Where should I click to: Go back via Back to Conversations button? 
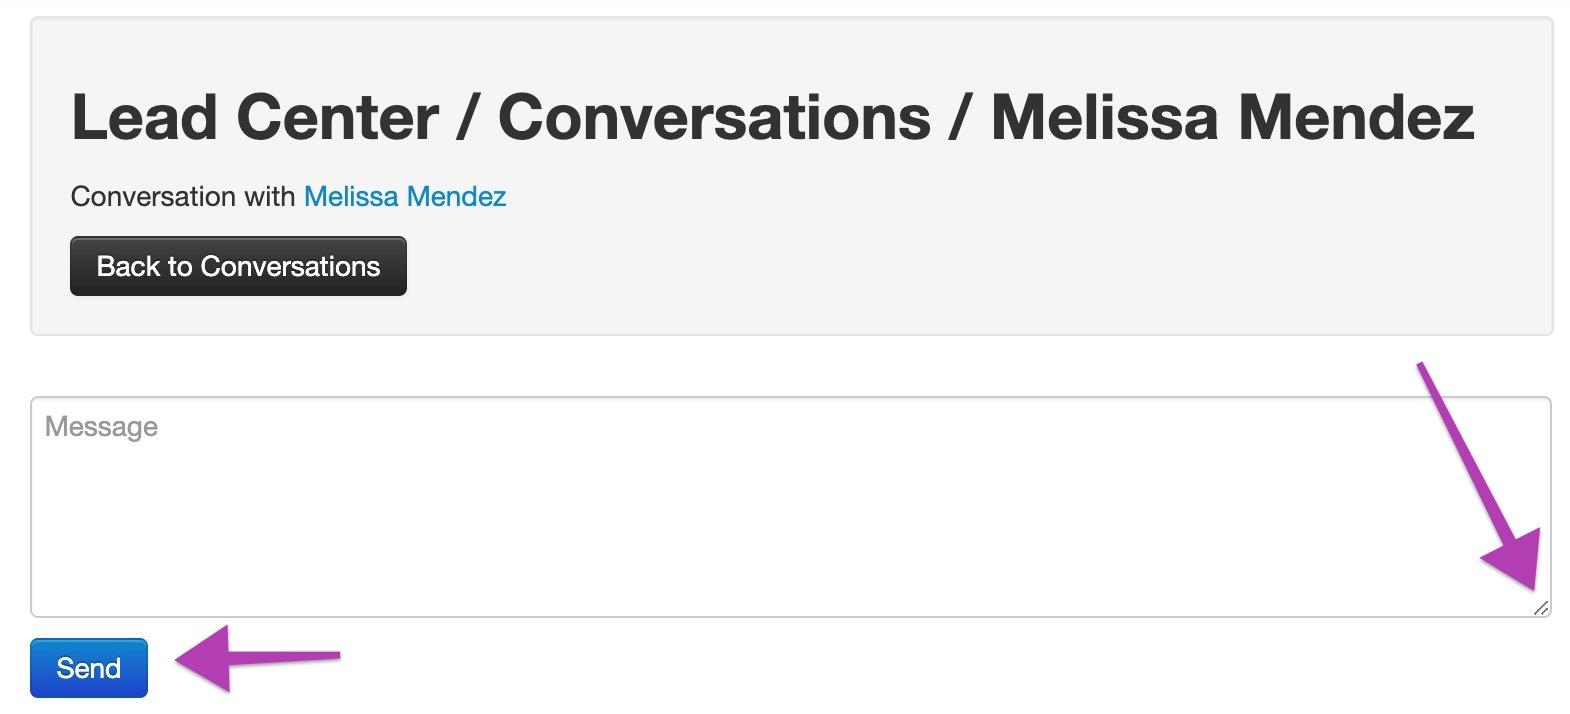238,266
